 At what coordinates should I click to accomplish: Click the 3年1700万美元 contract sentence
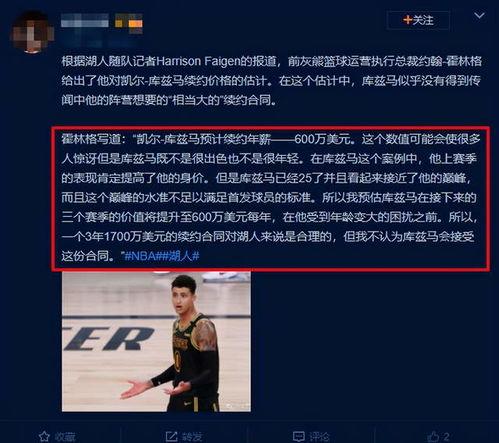(197, 237)
